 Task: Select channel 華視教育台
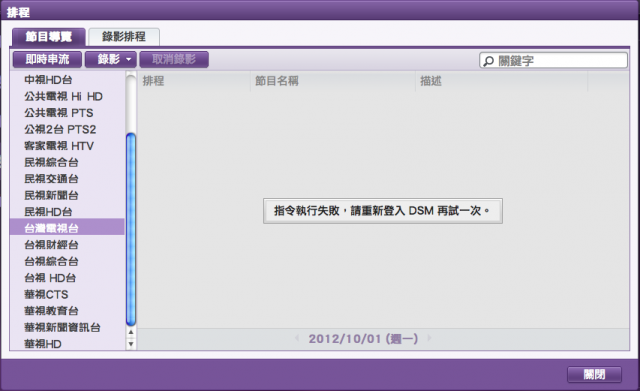[67, 311]
